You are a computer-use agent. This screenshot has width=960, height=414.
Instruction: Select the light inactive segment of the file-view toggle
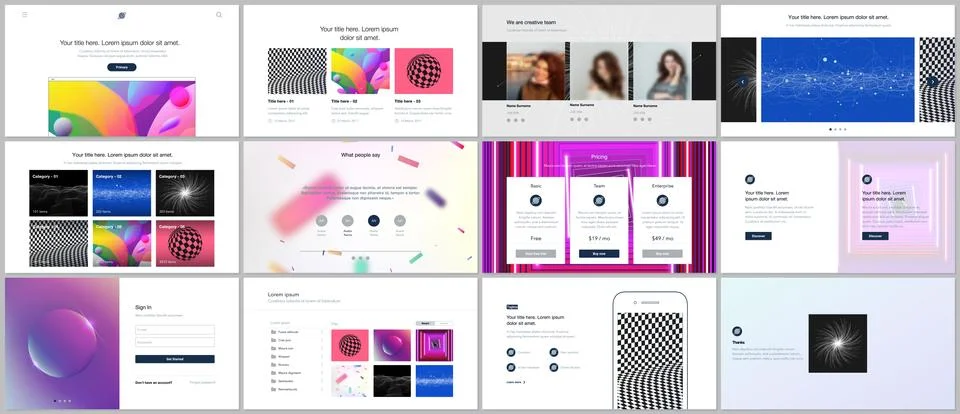(444, 323)
